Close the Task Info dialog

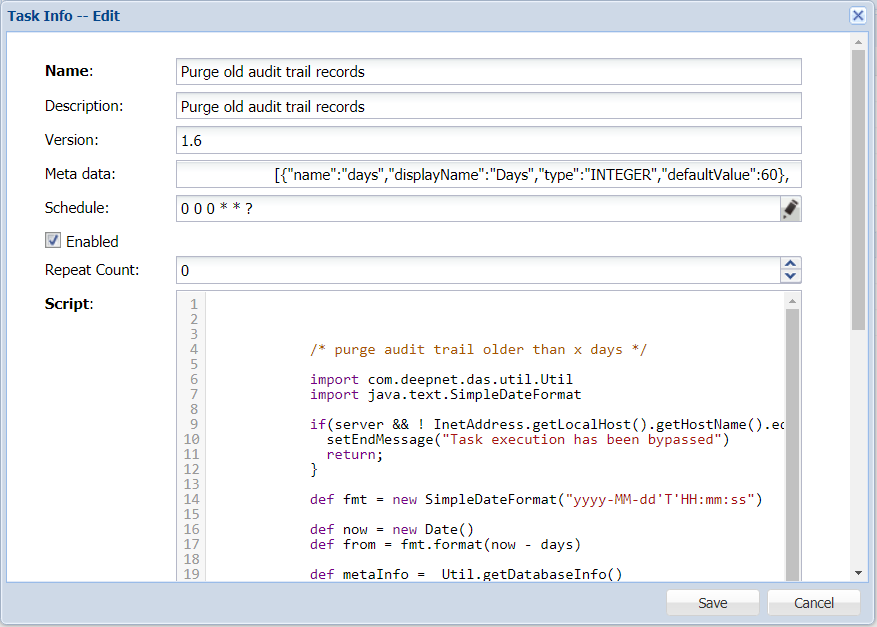(x=858, y=16)
